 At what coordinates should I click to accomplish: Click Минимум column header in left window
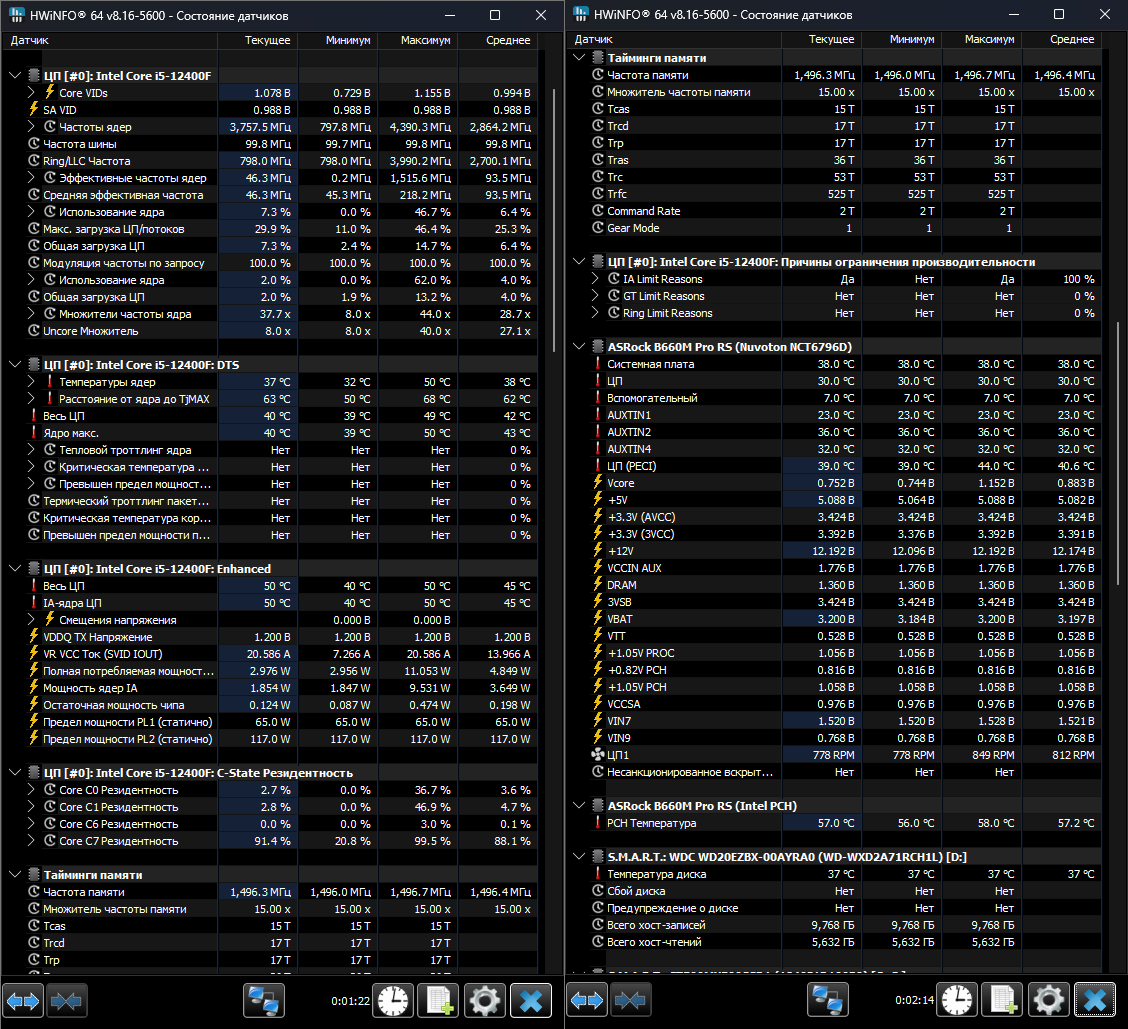click(337, 40)
